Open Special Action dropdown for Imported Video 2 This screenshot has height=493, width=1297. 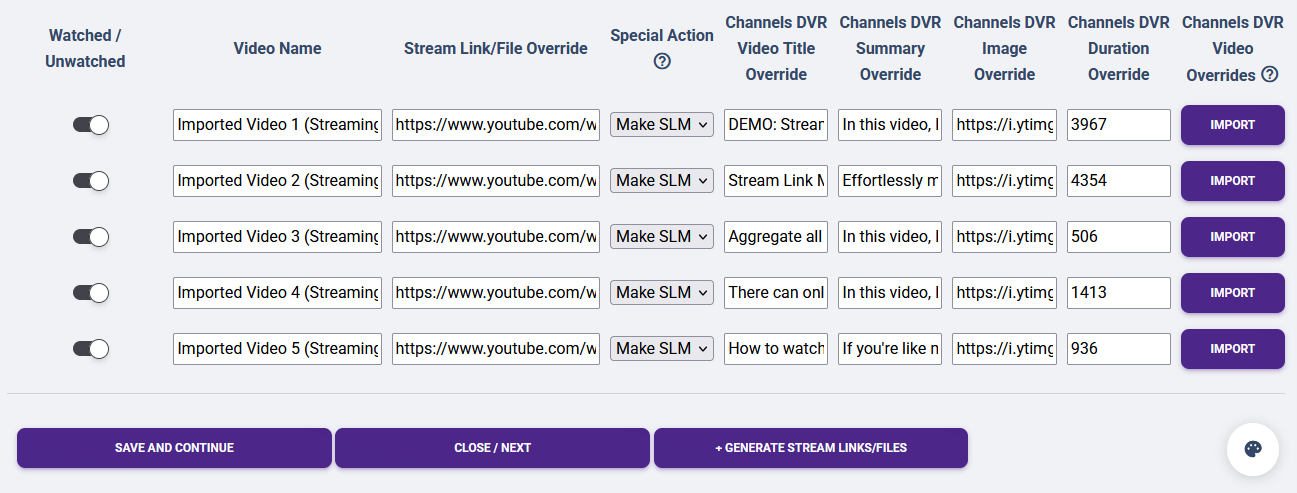[662, 181]
